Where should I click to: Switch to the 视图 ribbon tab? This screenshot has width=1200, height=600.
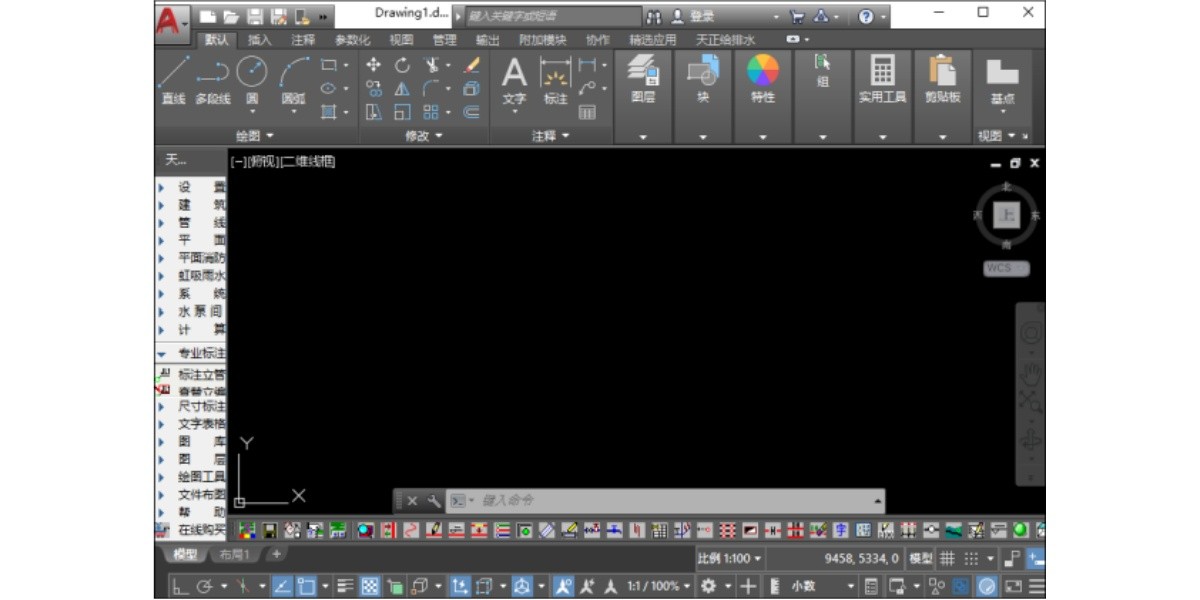tap(401, 40)
